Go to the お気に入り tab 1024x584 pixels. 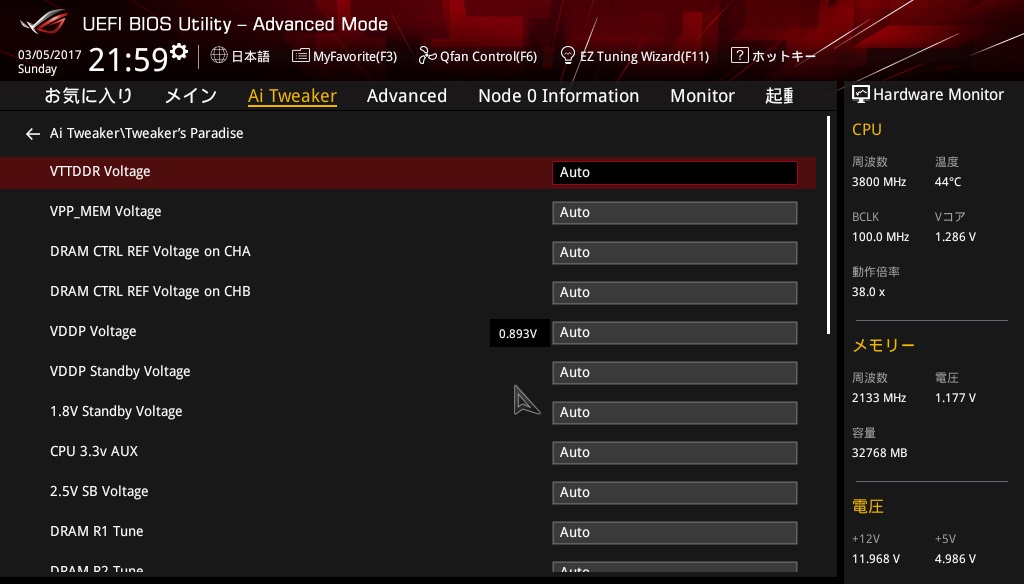(x=88, y=96)
